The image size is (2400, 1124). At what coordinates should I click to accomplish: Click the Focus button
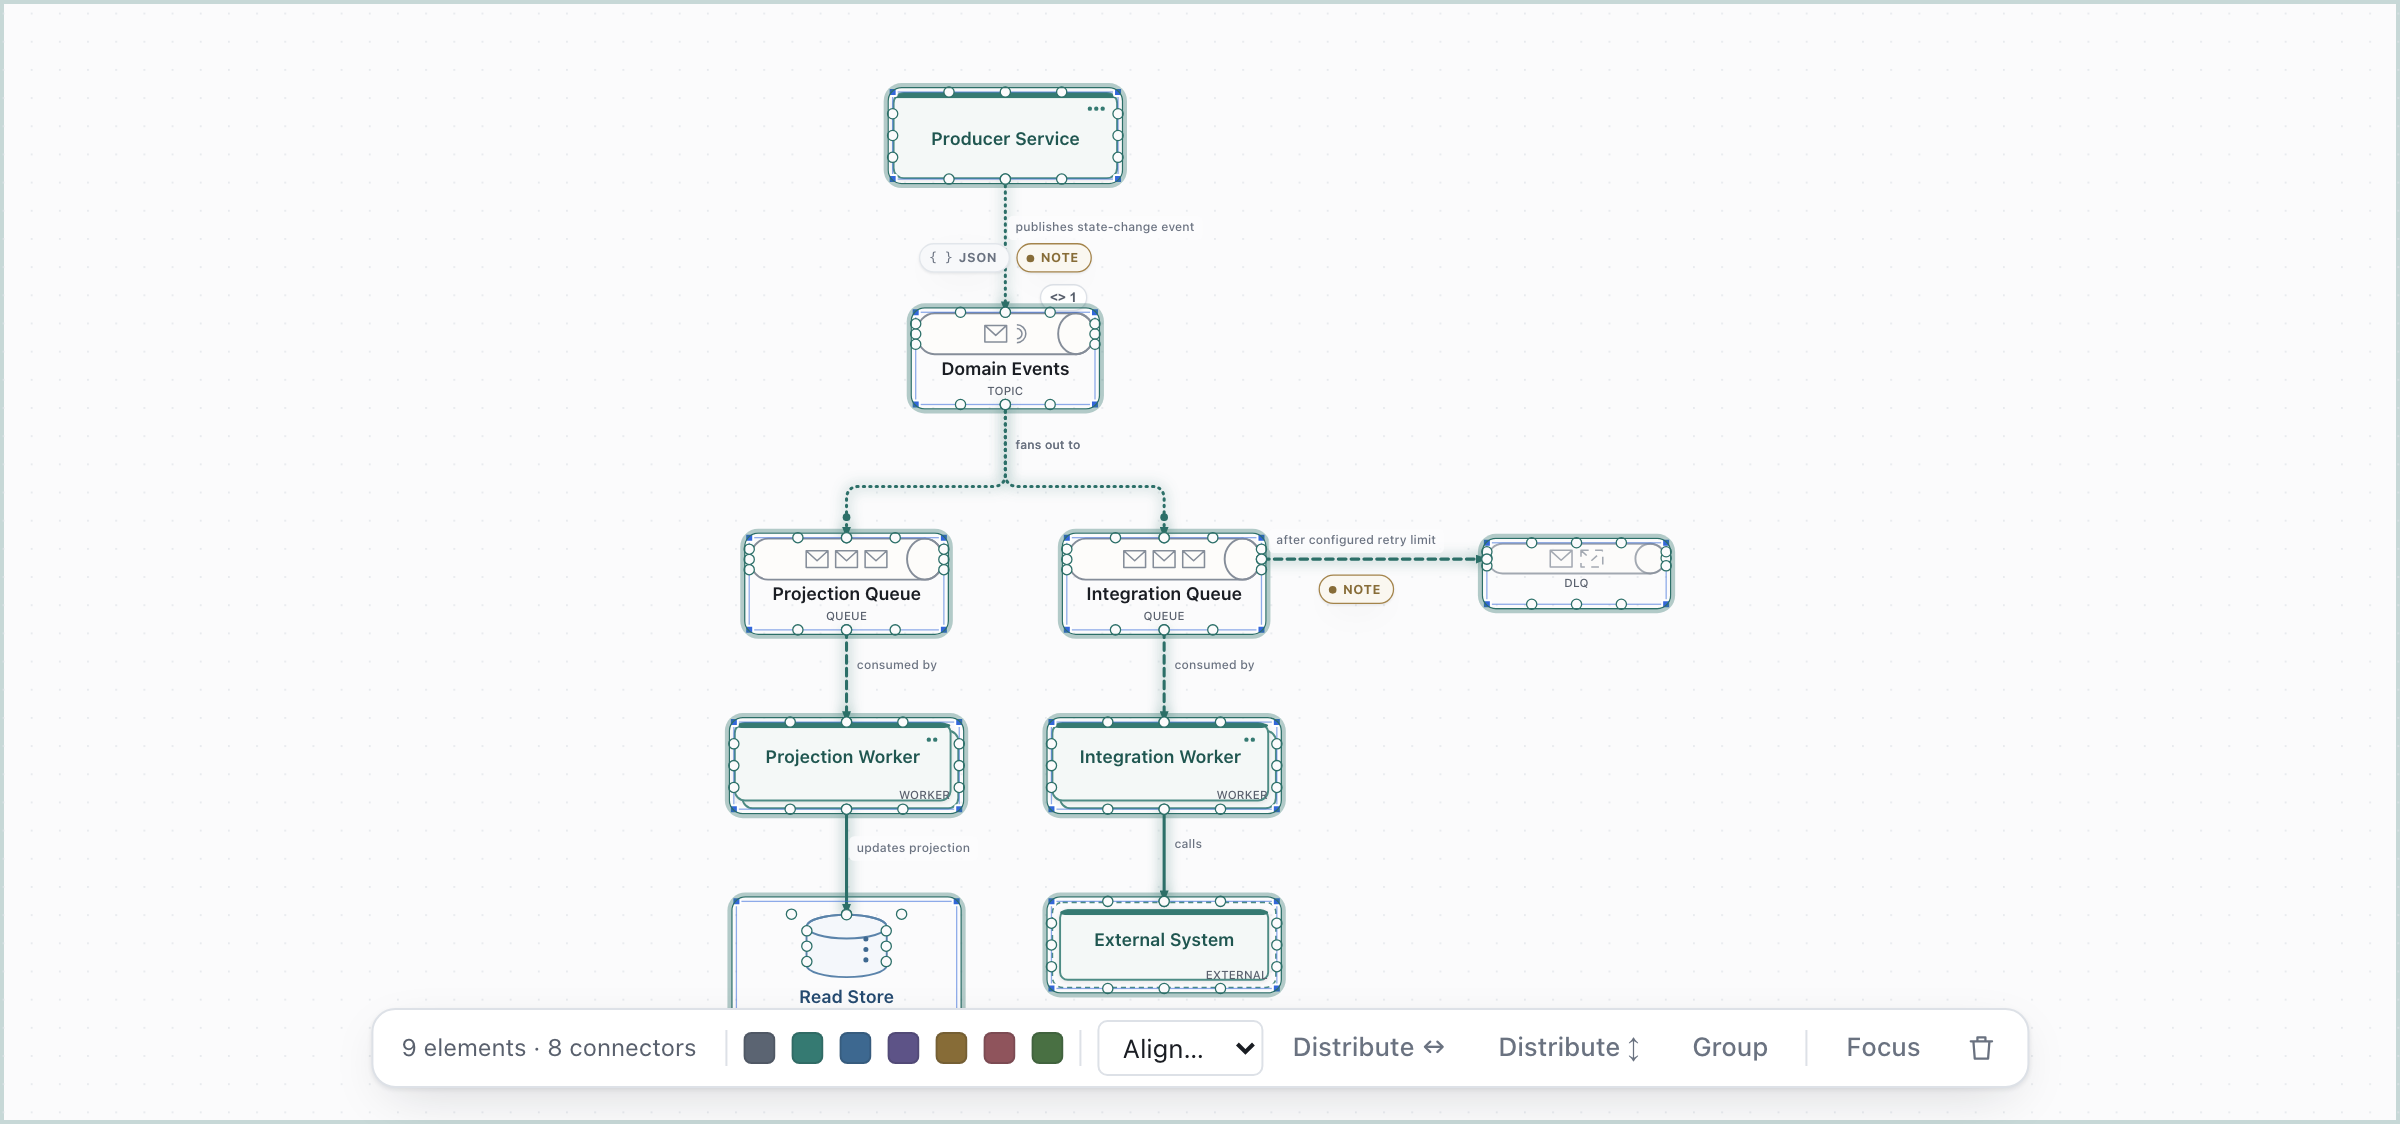click(x=1883, y=1048)
